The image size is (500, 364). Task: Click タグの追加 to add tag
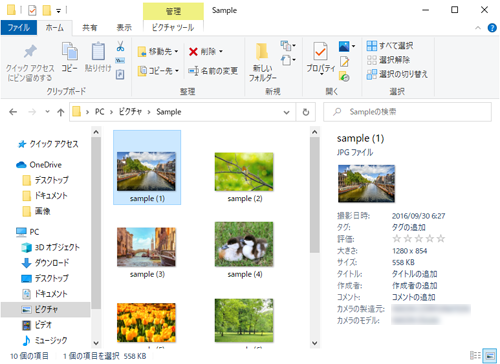coord(409,227)
